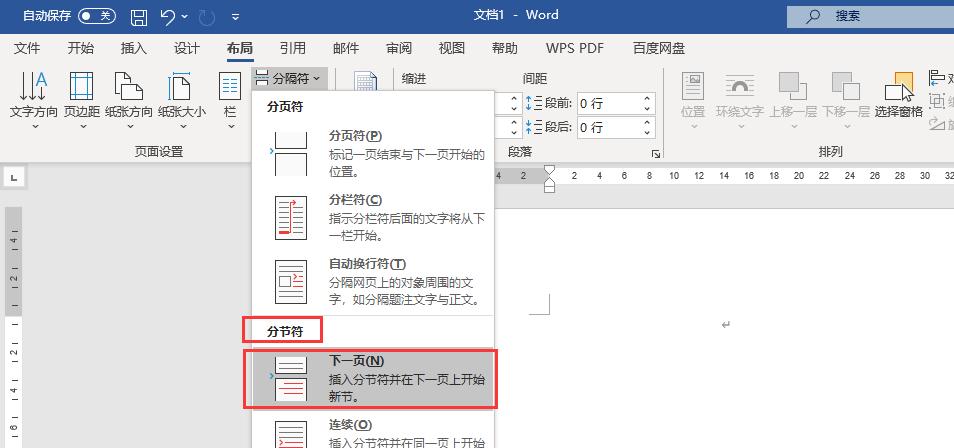The image size is (954, 448).
Task: Expand the 文字方向 dropdown chevron
Action: [x=35, y=127]
